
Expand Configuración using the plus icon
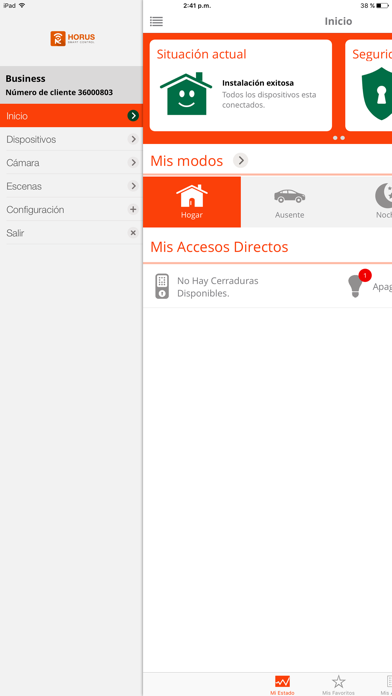pos(133,209)
